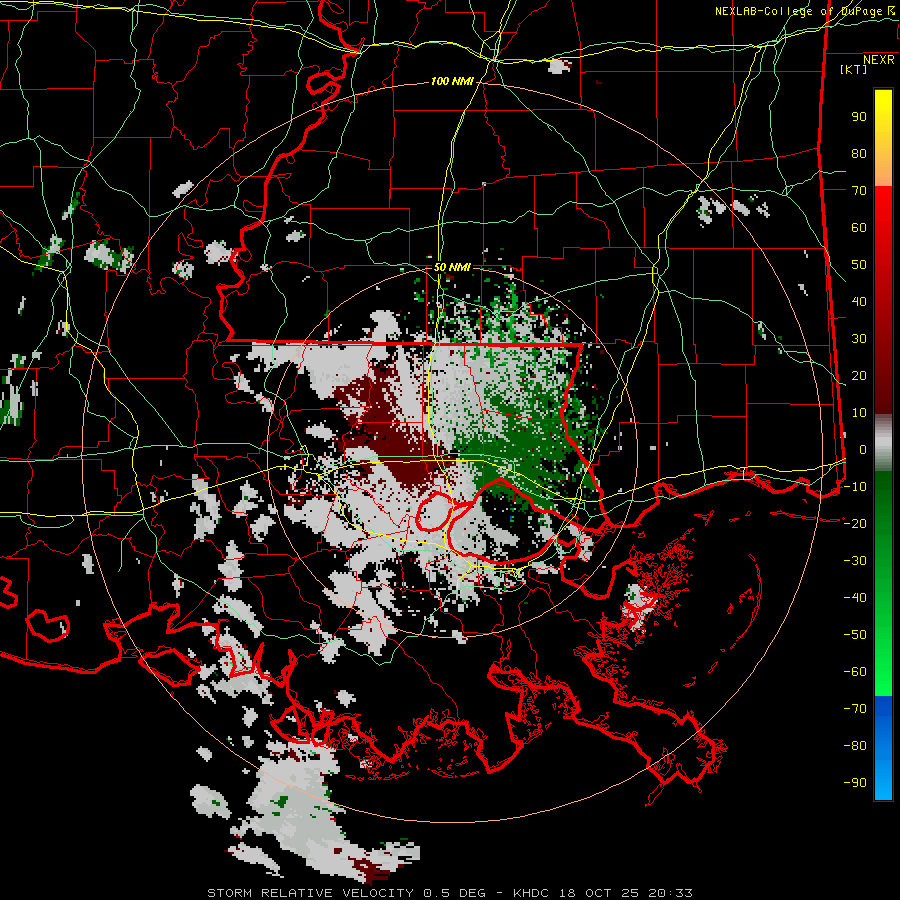Click the "STORM RELATIVE VELOCITY" caption text
Viewport: 900px width, 900px height.
(x=310, y=893)
